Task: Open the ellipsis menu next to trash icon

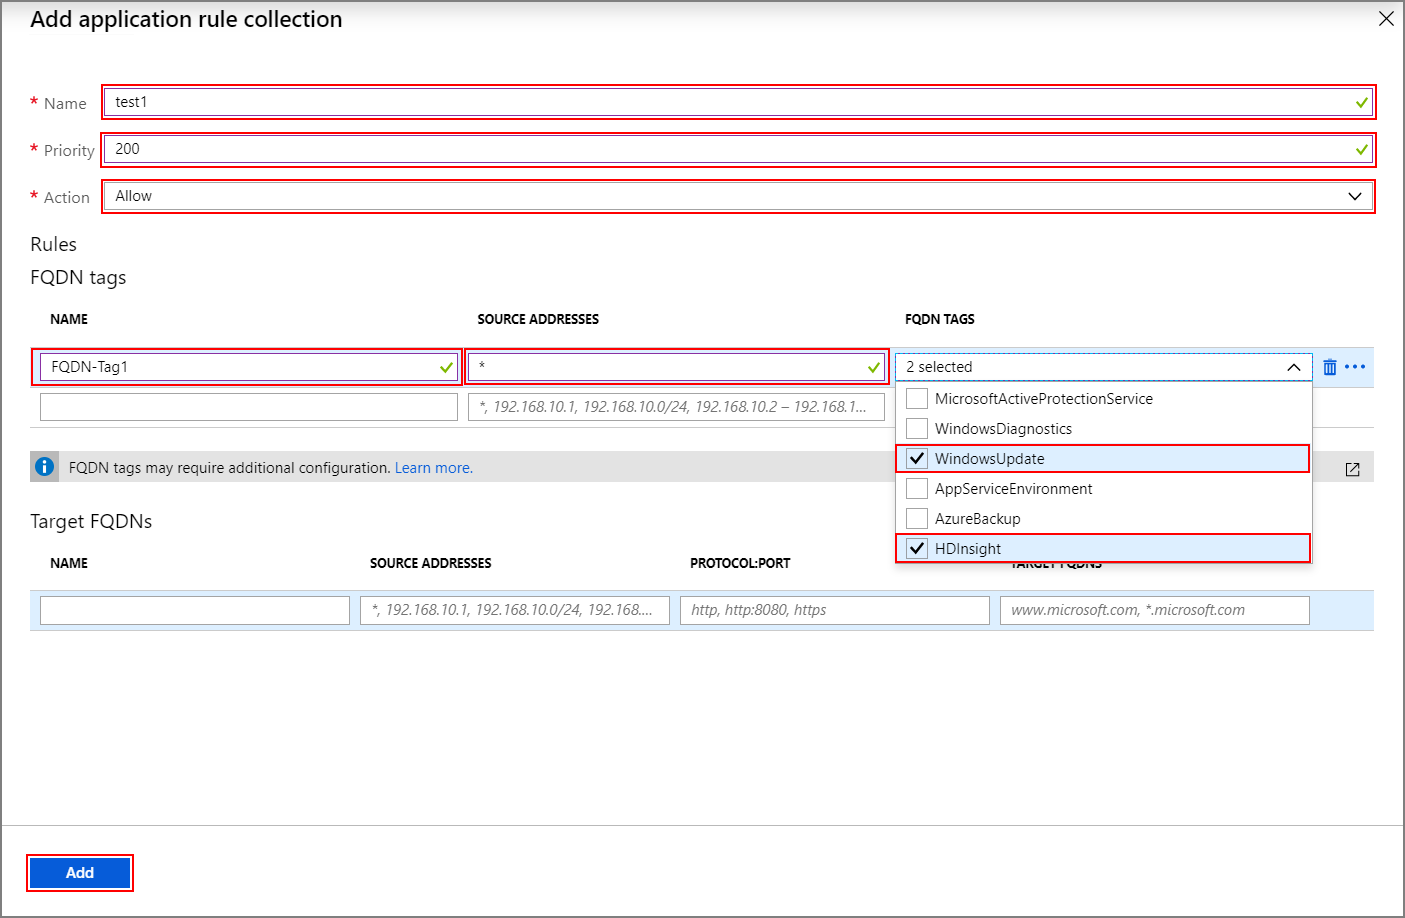Action: (1355, 366)
